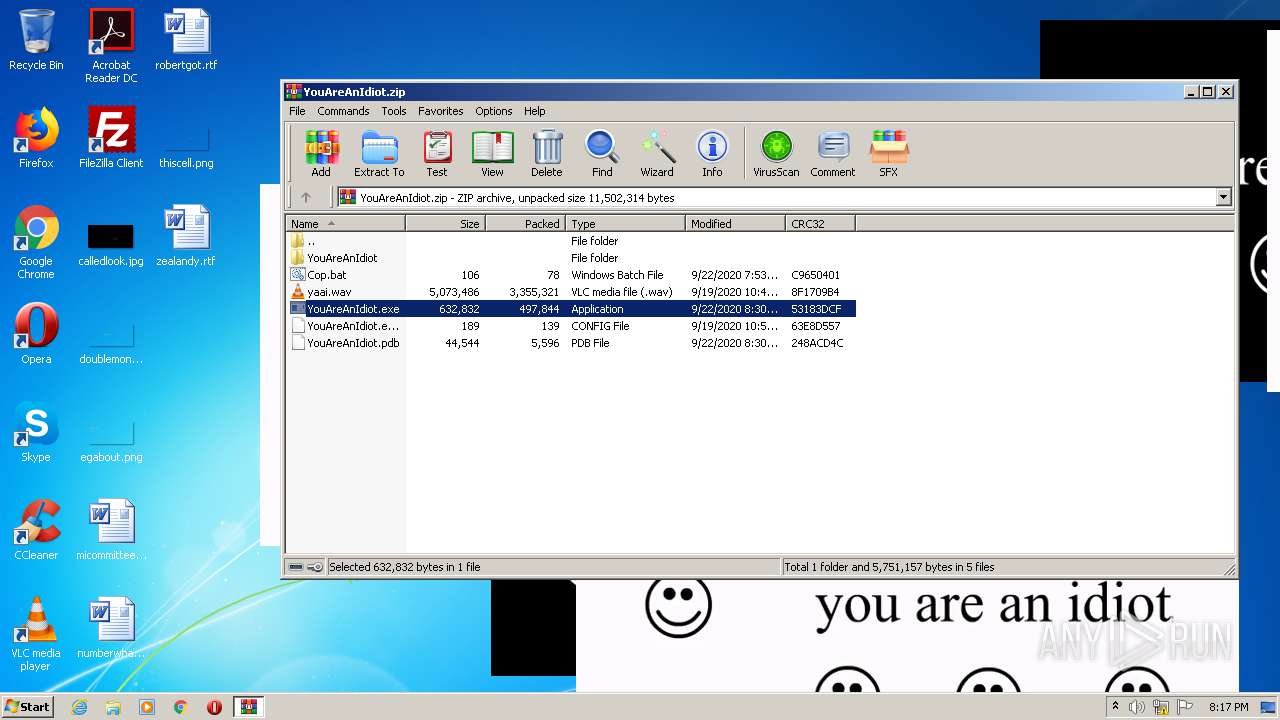Launch CCleaner desktop shortcut
The height and width of the screenshot is (720, 1280).
[36, 530]
